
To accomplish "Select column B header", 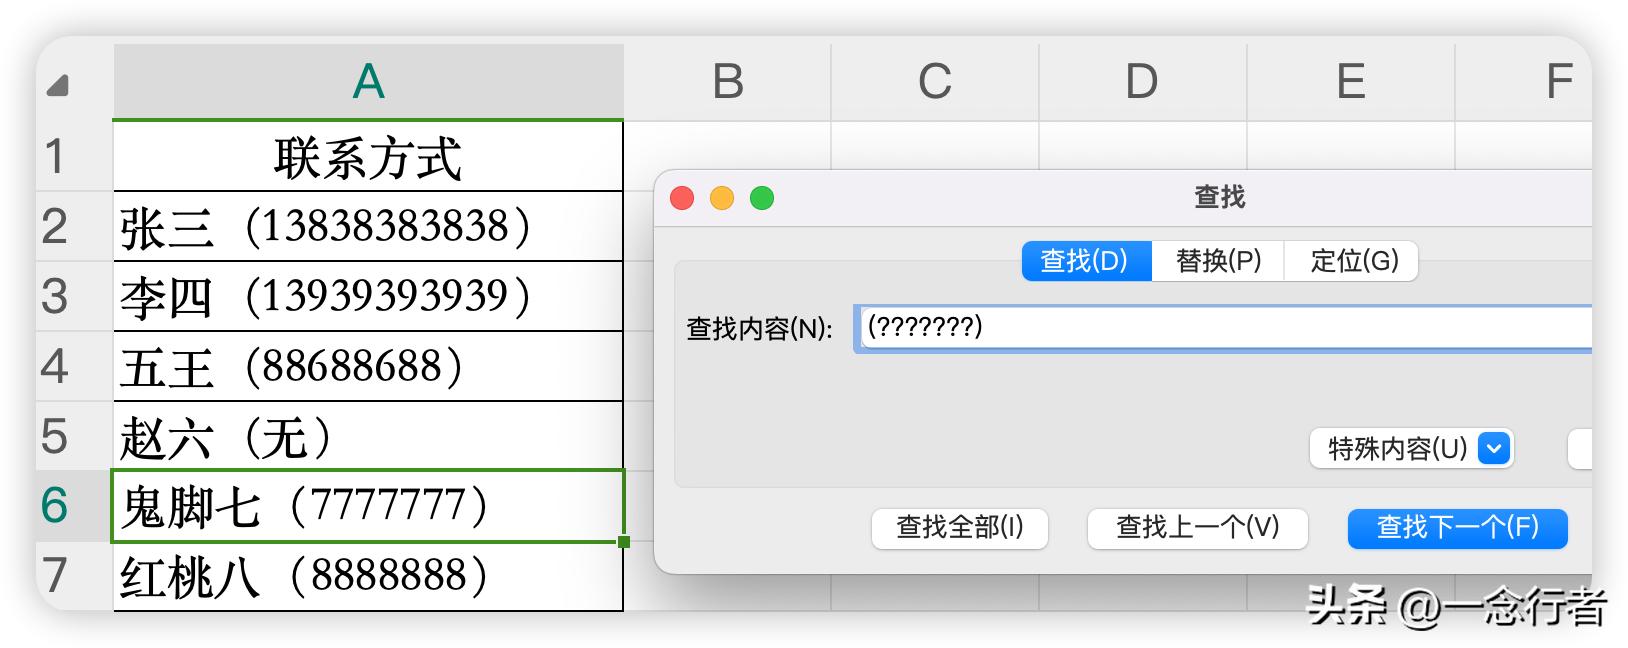I will 727,82.
